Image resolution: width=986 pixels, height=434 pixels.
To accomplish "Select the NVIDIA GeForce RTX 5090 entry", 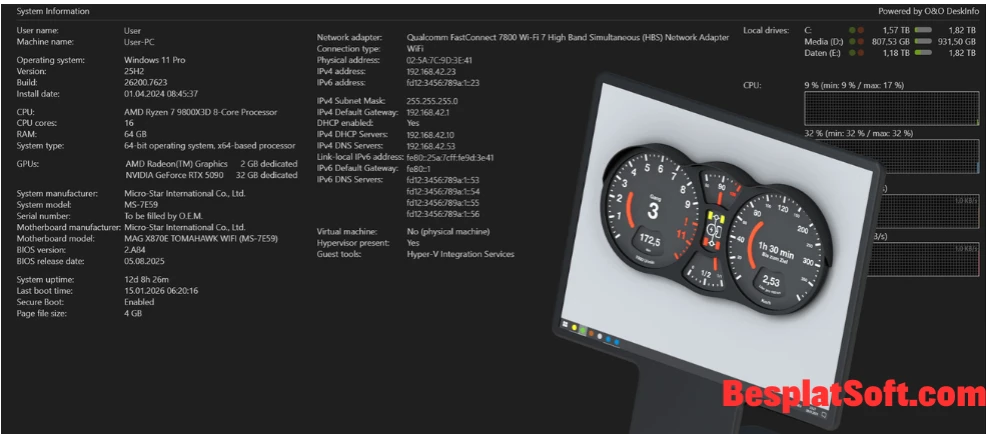I will (211, 175).
